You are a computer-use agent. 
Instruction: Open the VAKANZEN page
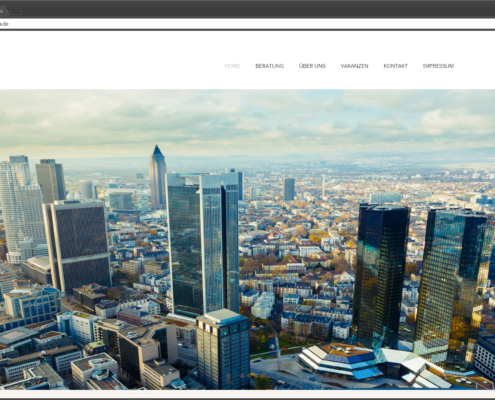354,66
